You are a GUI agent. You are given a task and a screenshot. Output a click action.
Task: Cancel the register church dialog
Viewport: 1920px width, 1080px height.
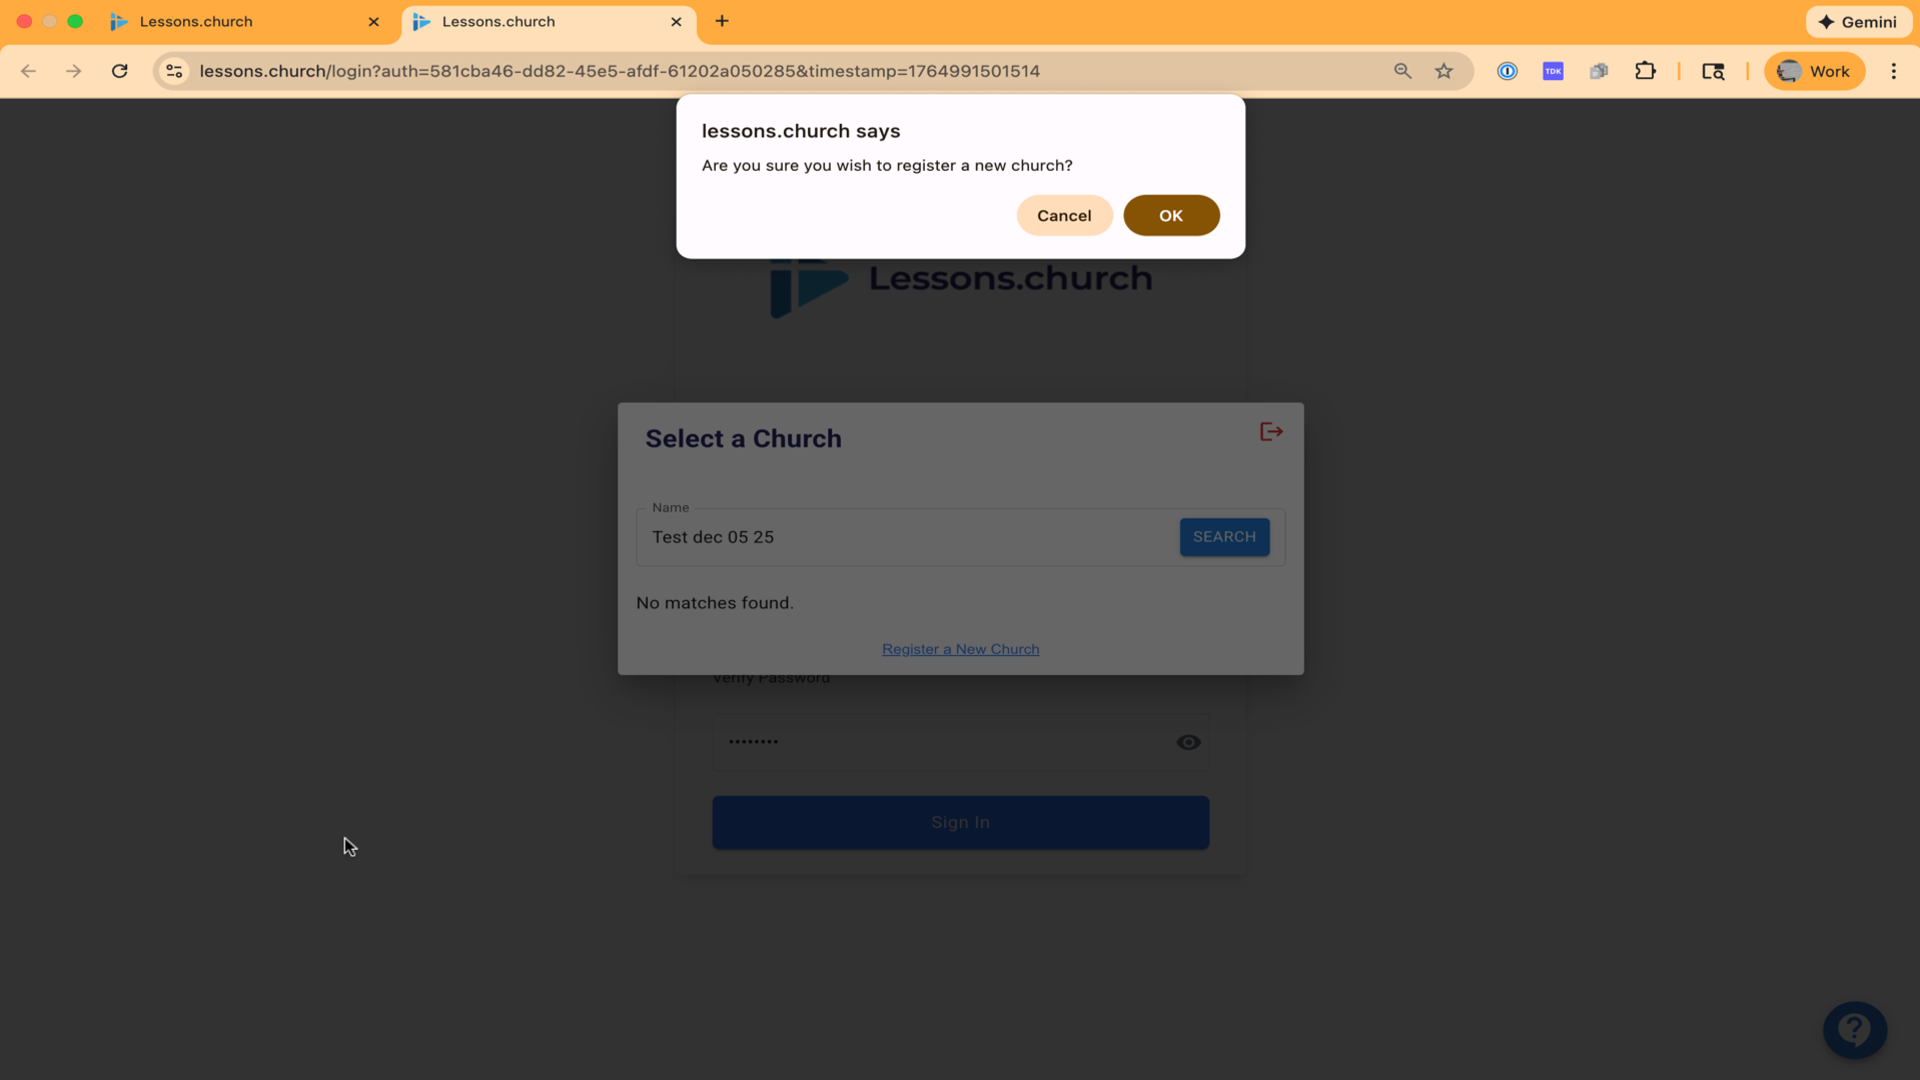(x=1064, y=215)
